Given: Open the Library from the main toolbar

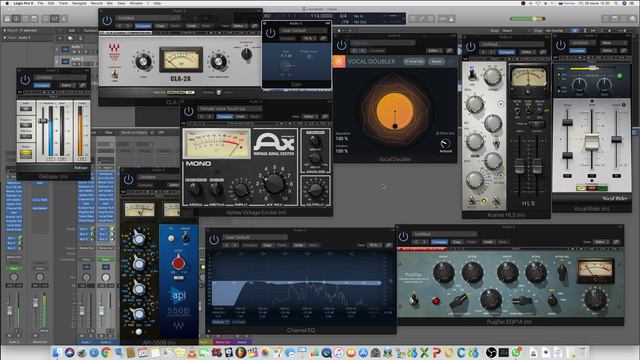Looking at the screenshot, I should pos(7,19).
